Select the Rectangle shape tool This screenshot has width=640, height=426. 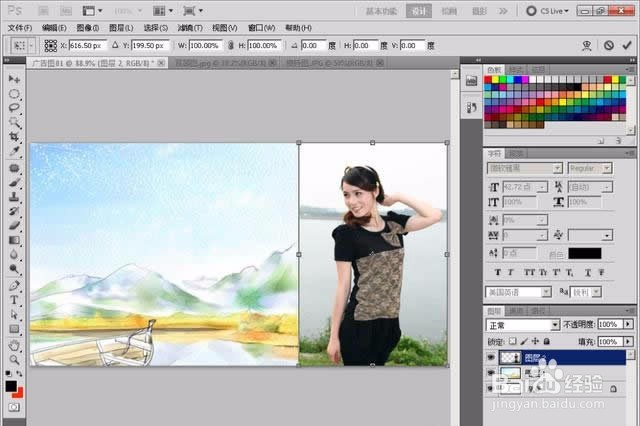pyautogui.click(x=14, y=329)
